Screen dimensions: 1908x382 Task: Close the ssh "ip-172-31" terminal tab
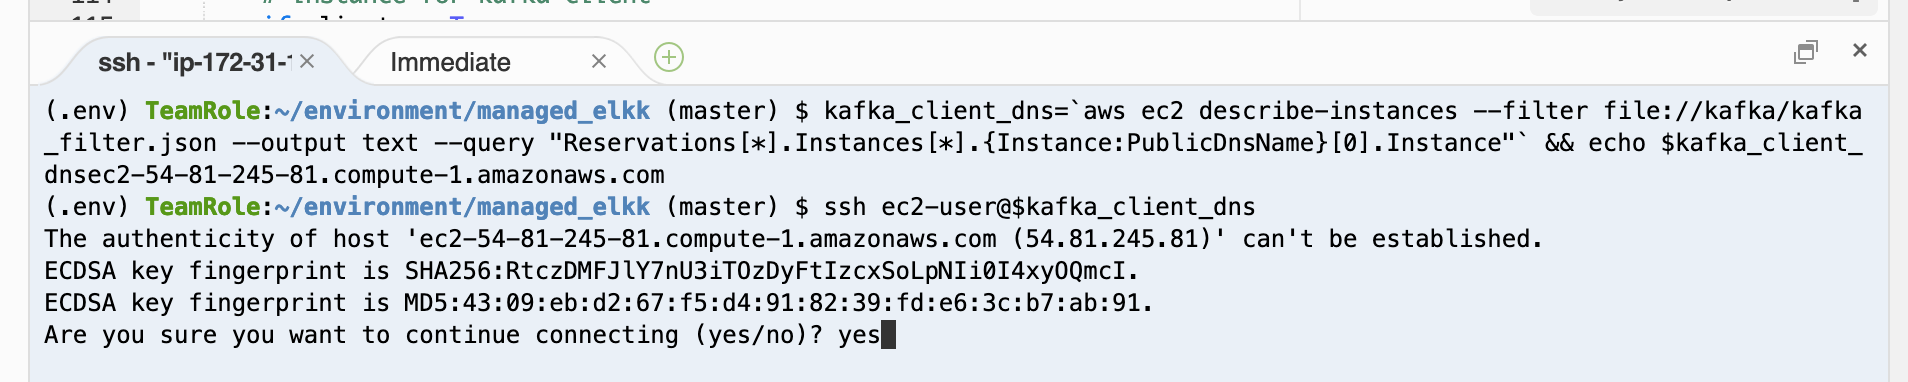pyautogui.click(x=307, y=61)
